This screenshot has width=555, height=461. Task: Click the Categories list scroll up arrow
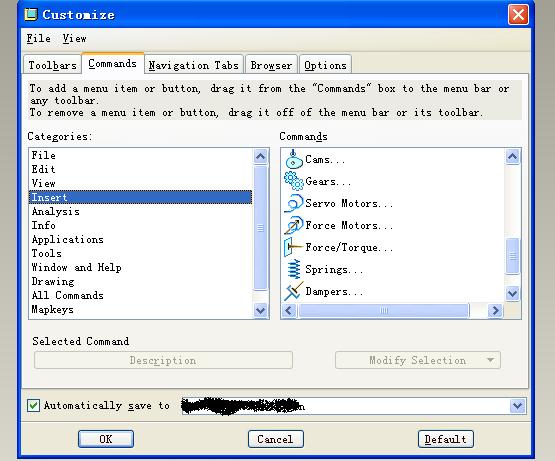pos(261,156)
